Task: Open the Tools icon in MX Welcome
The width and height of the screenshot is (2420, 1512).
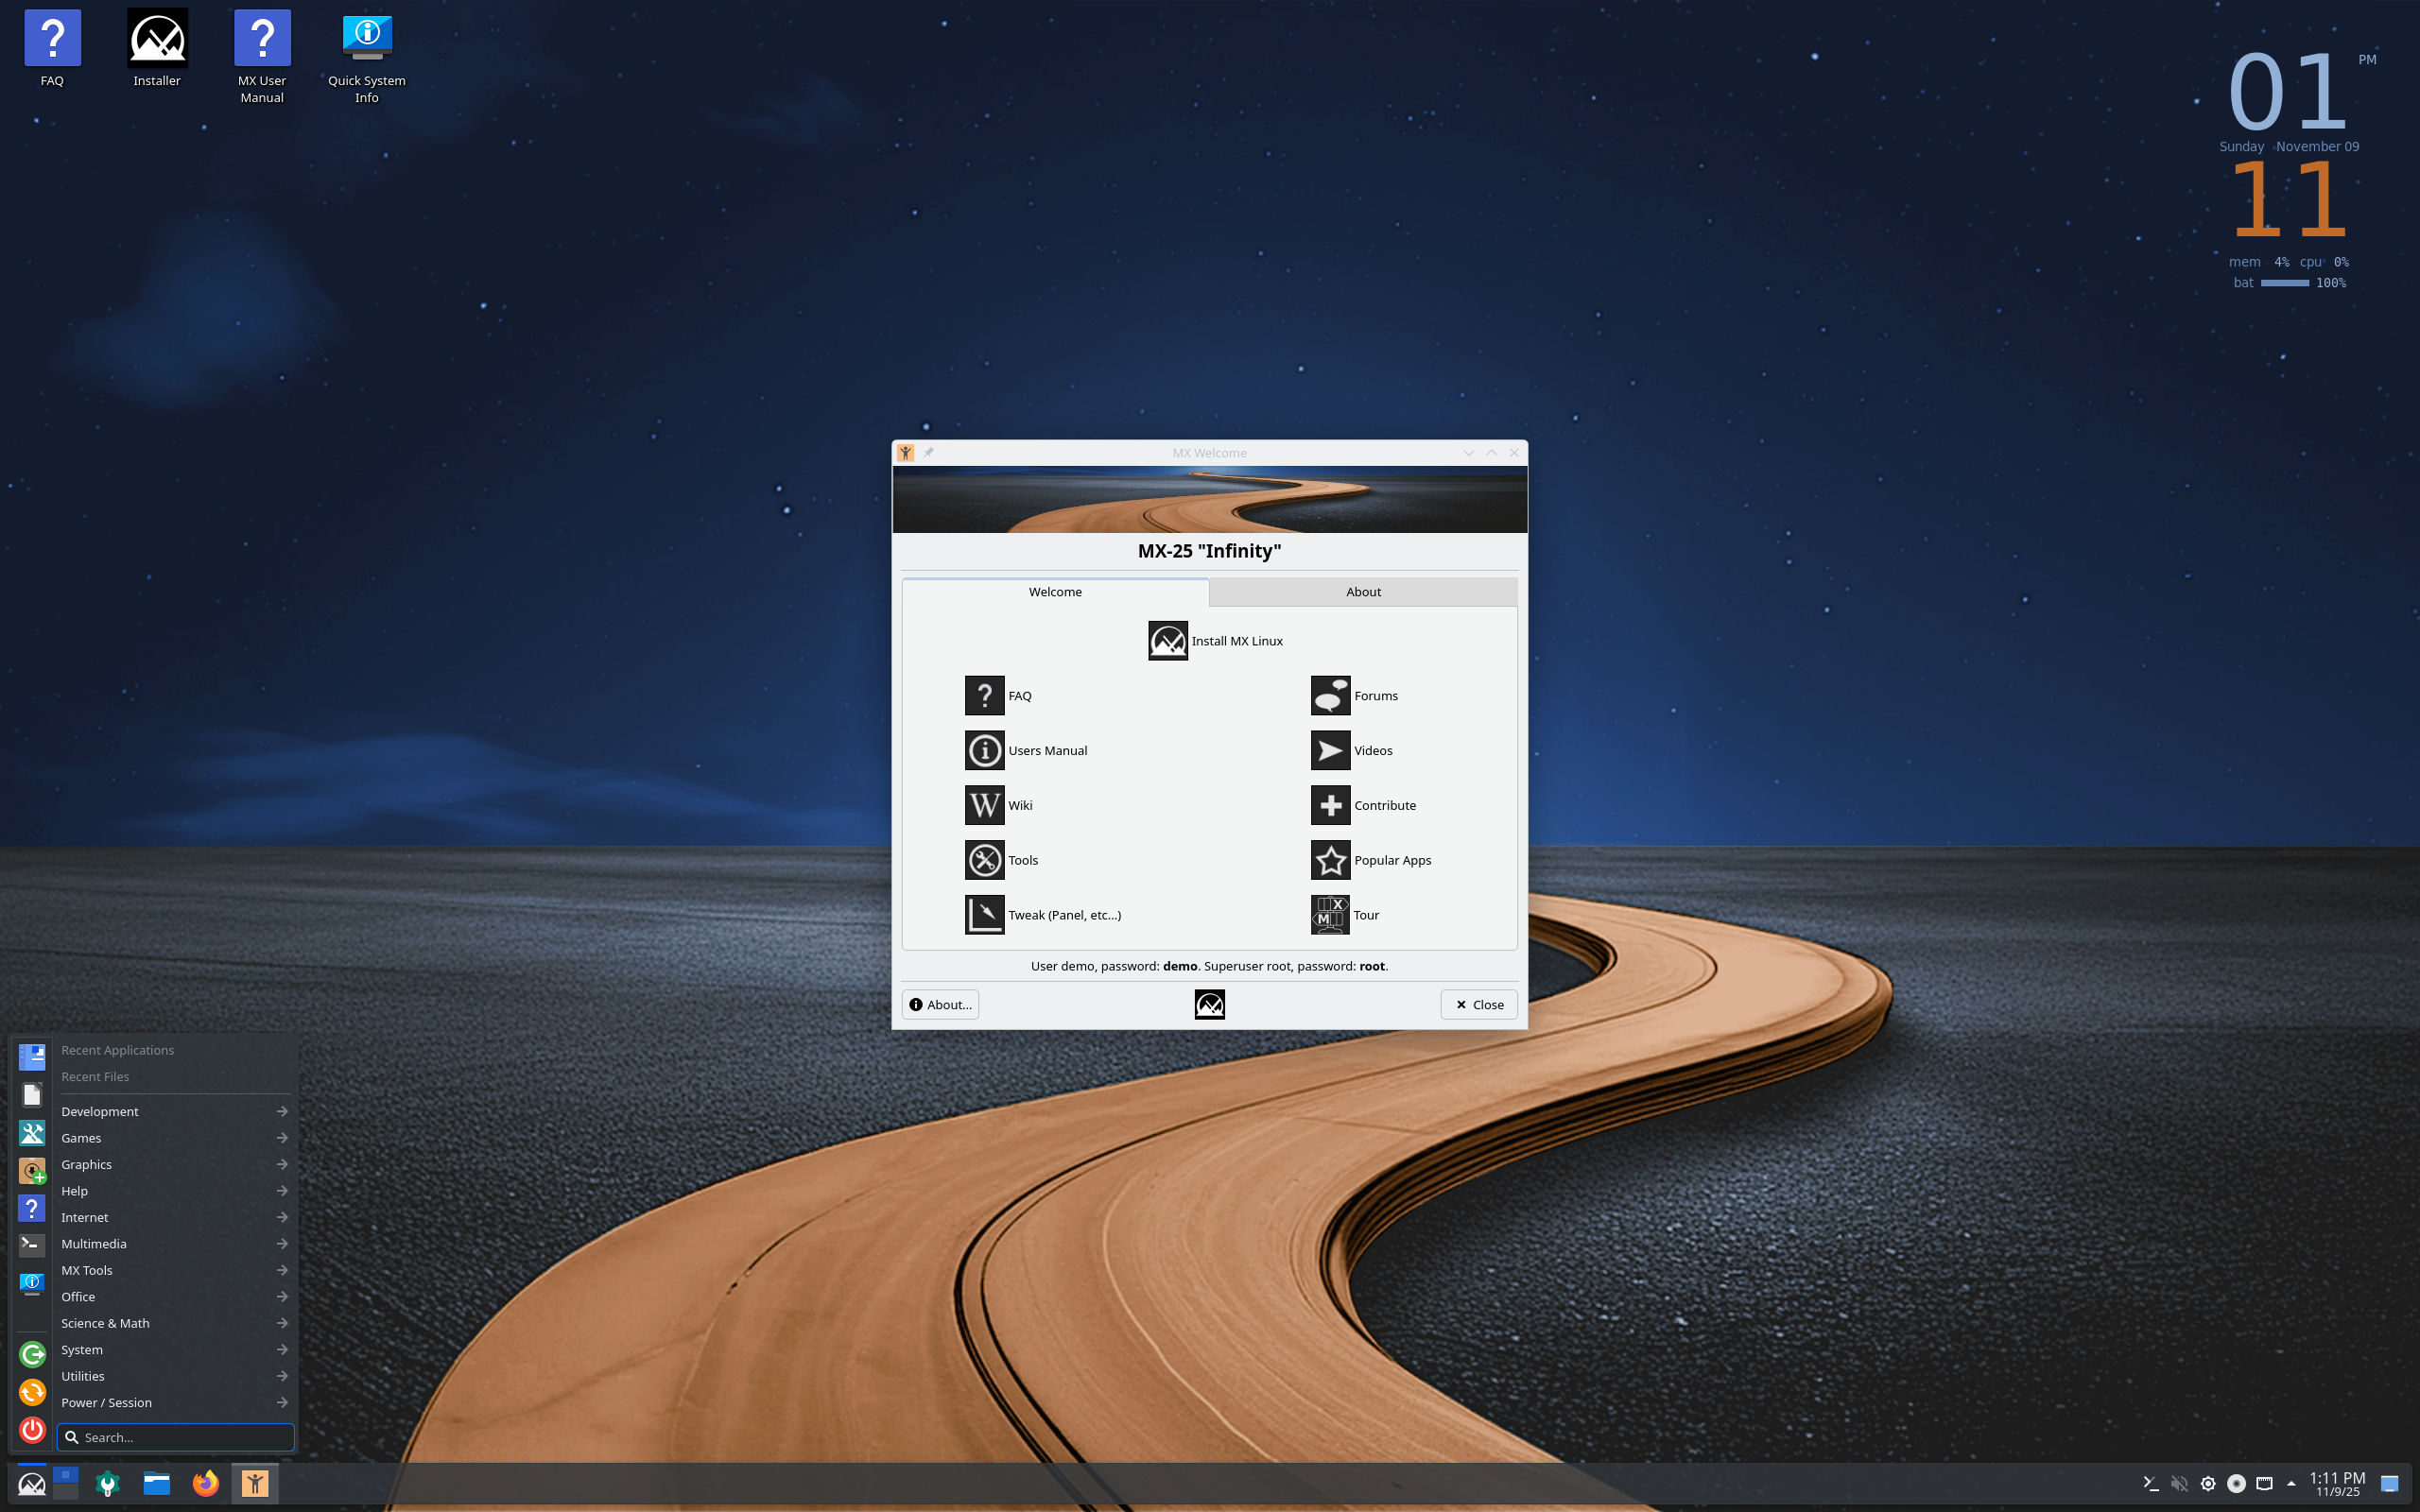Action: tap(984, 860)
